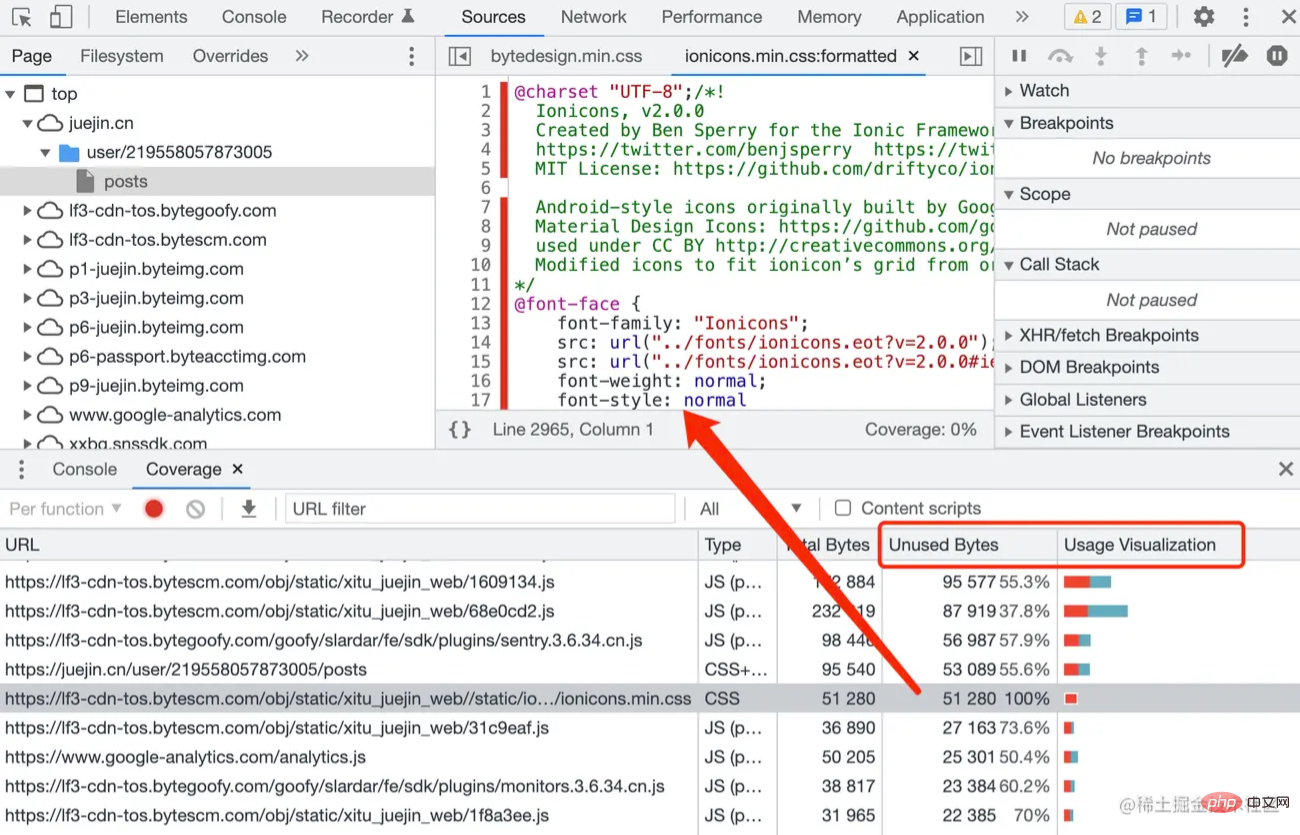Click the URL filter input field
The width and height of the screenshot is (1300, 835).
pyautogui.click(x=480, y=509)
